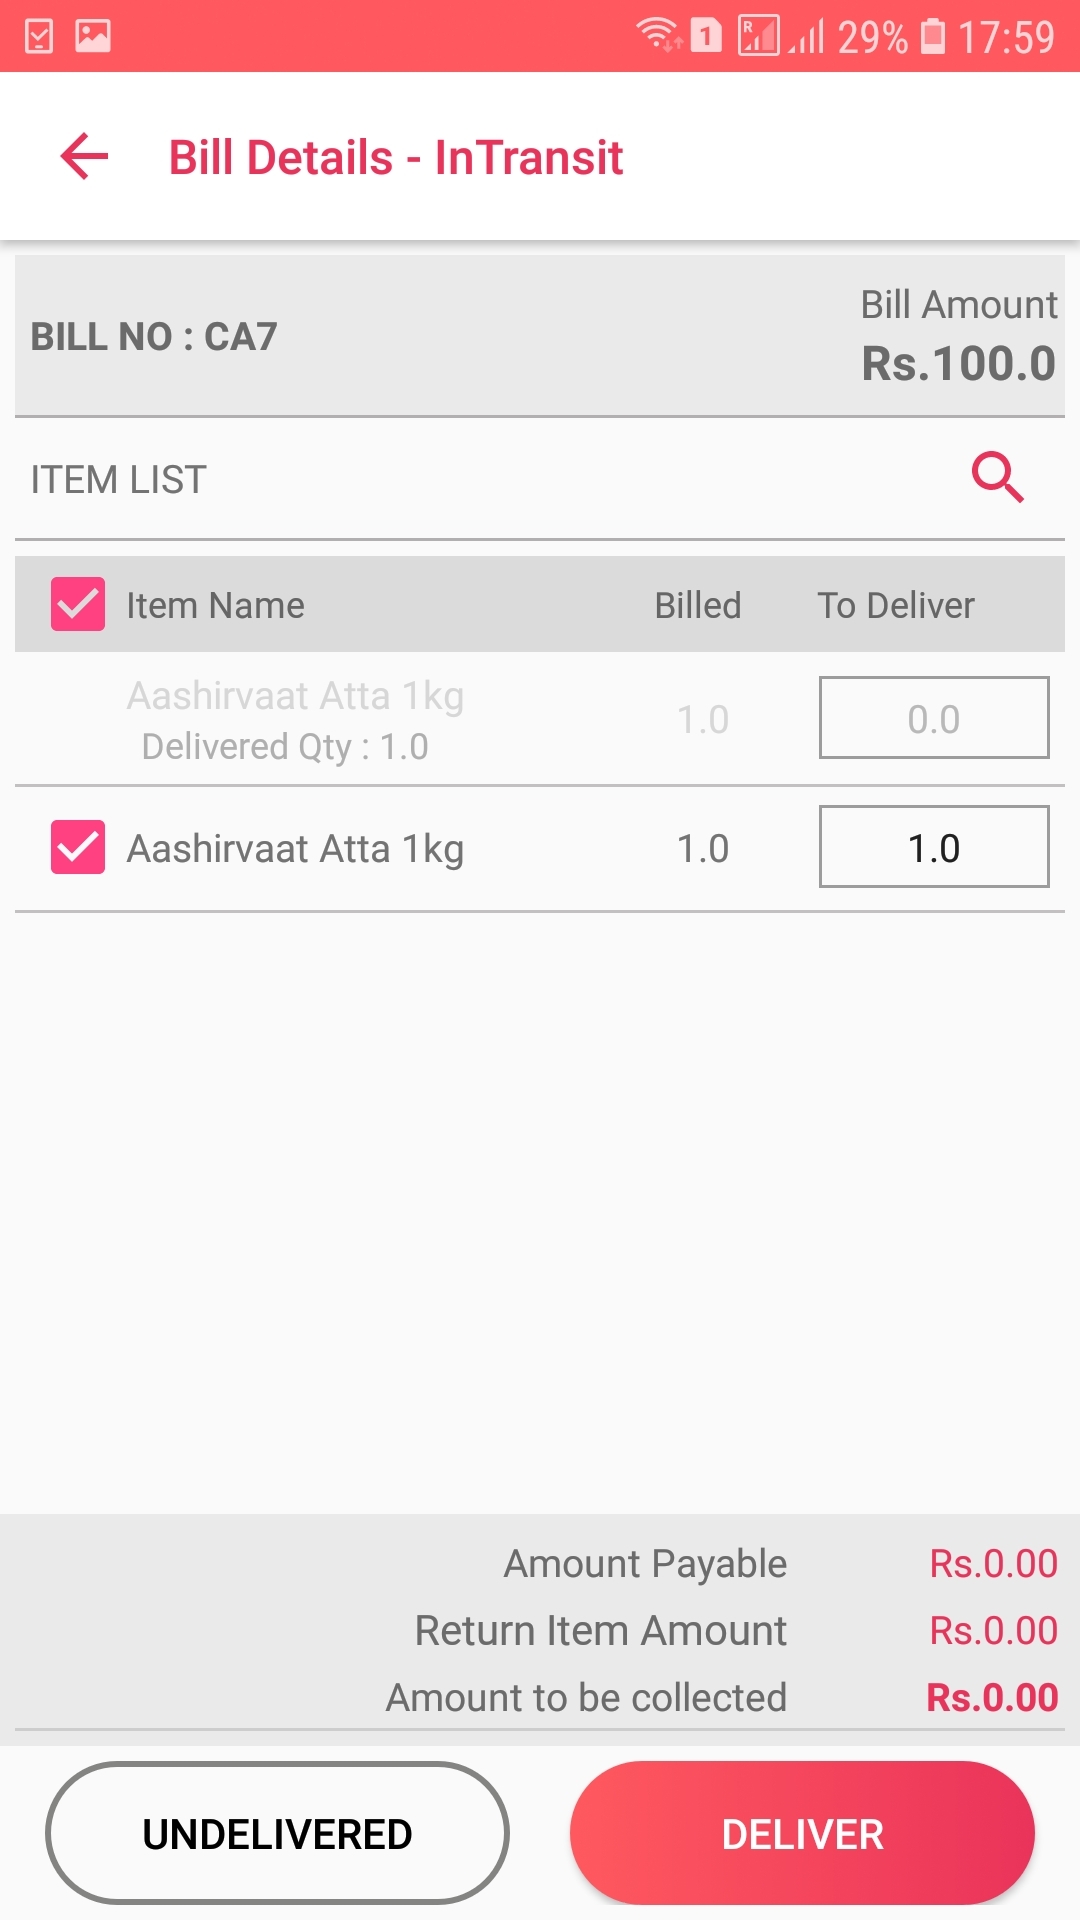Edit the To Deliver quantity 1.0 field

pyautogui.click(x=933, y=847)
